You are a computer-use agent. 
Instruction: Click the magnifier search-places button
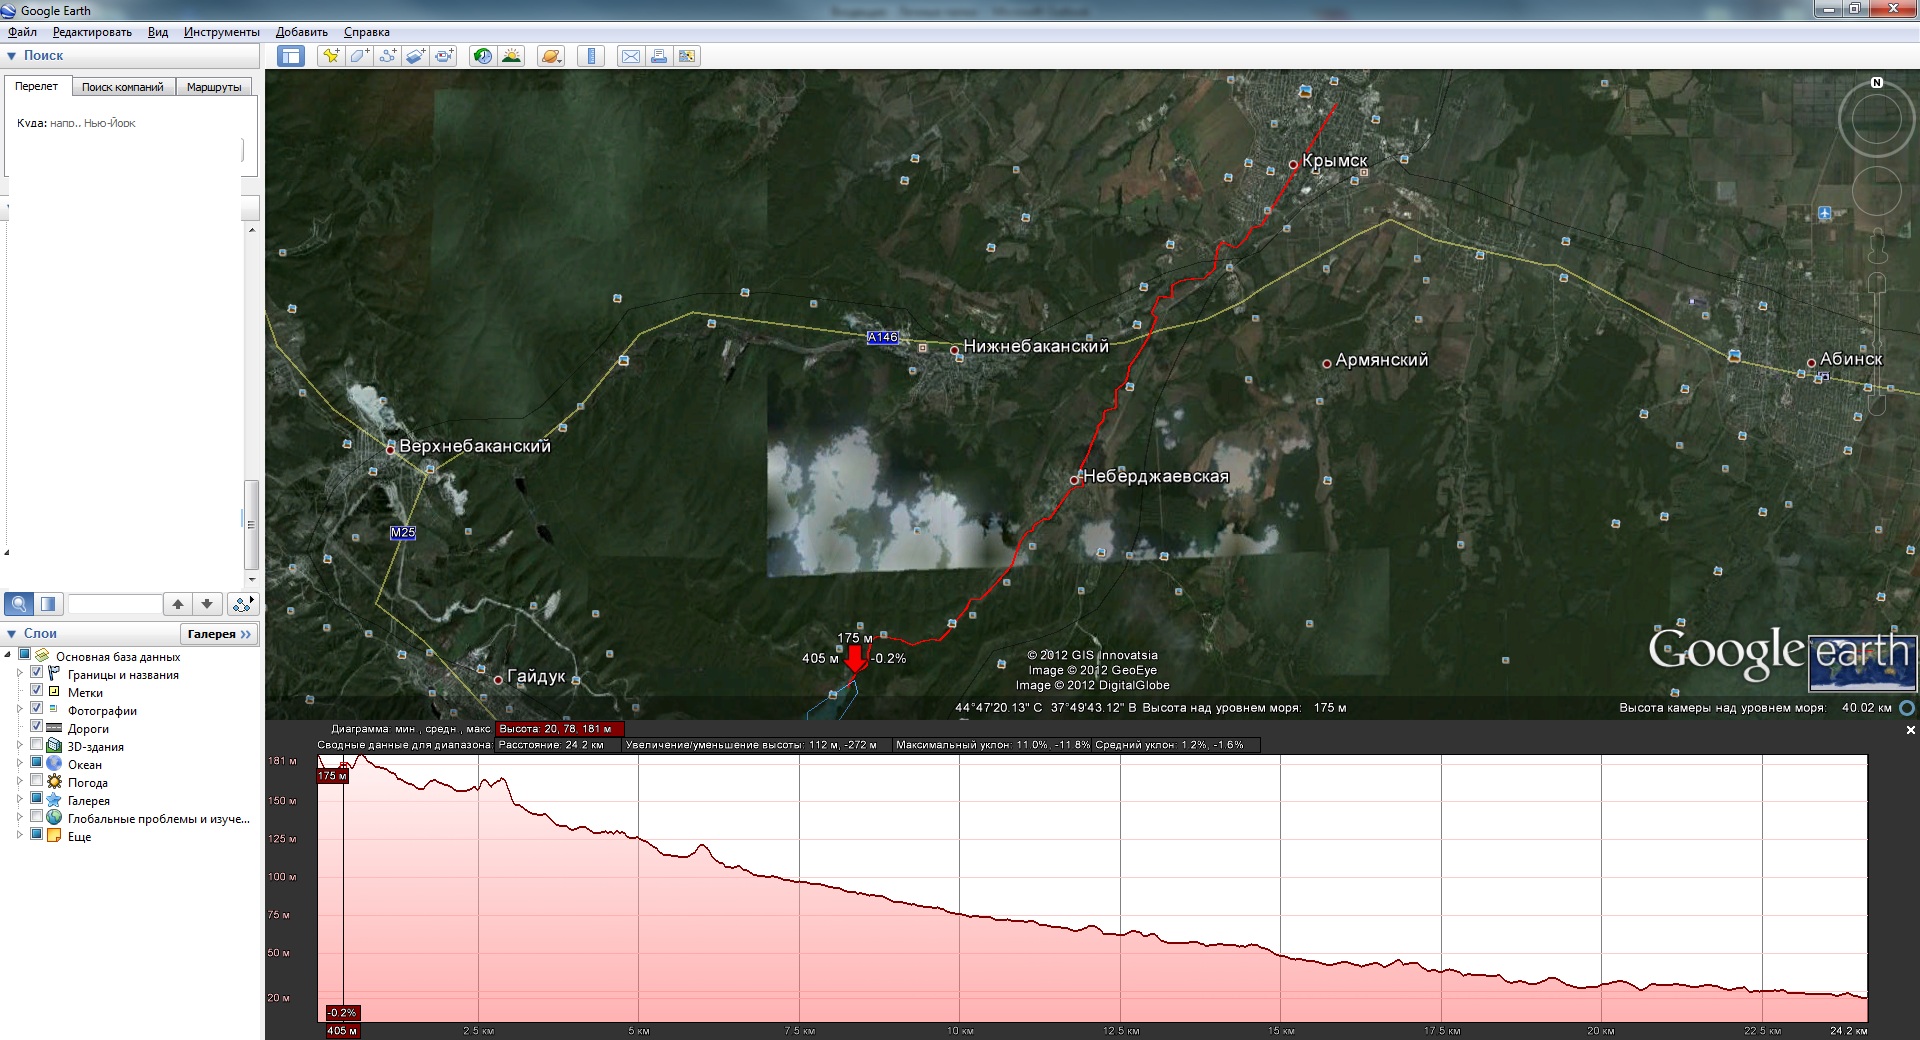click(19, 604)
